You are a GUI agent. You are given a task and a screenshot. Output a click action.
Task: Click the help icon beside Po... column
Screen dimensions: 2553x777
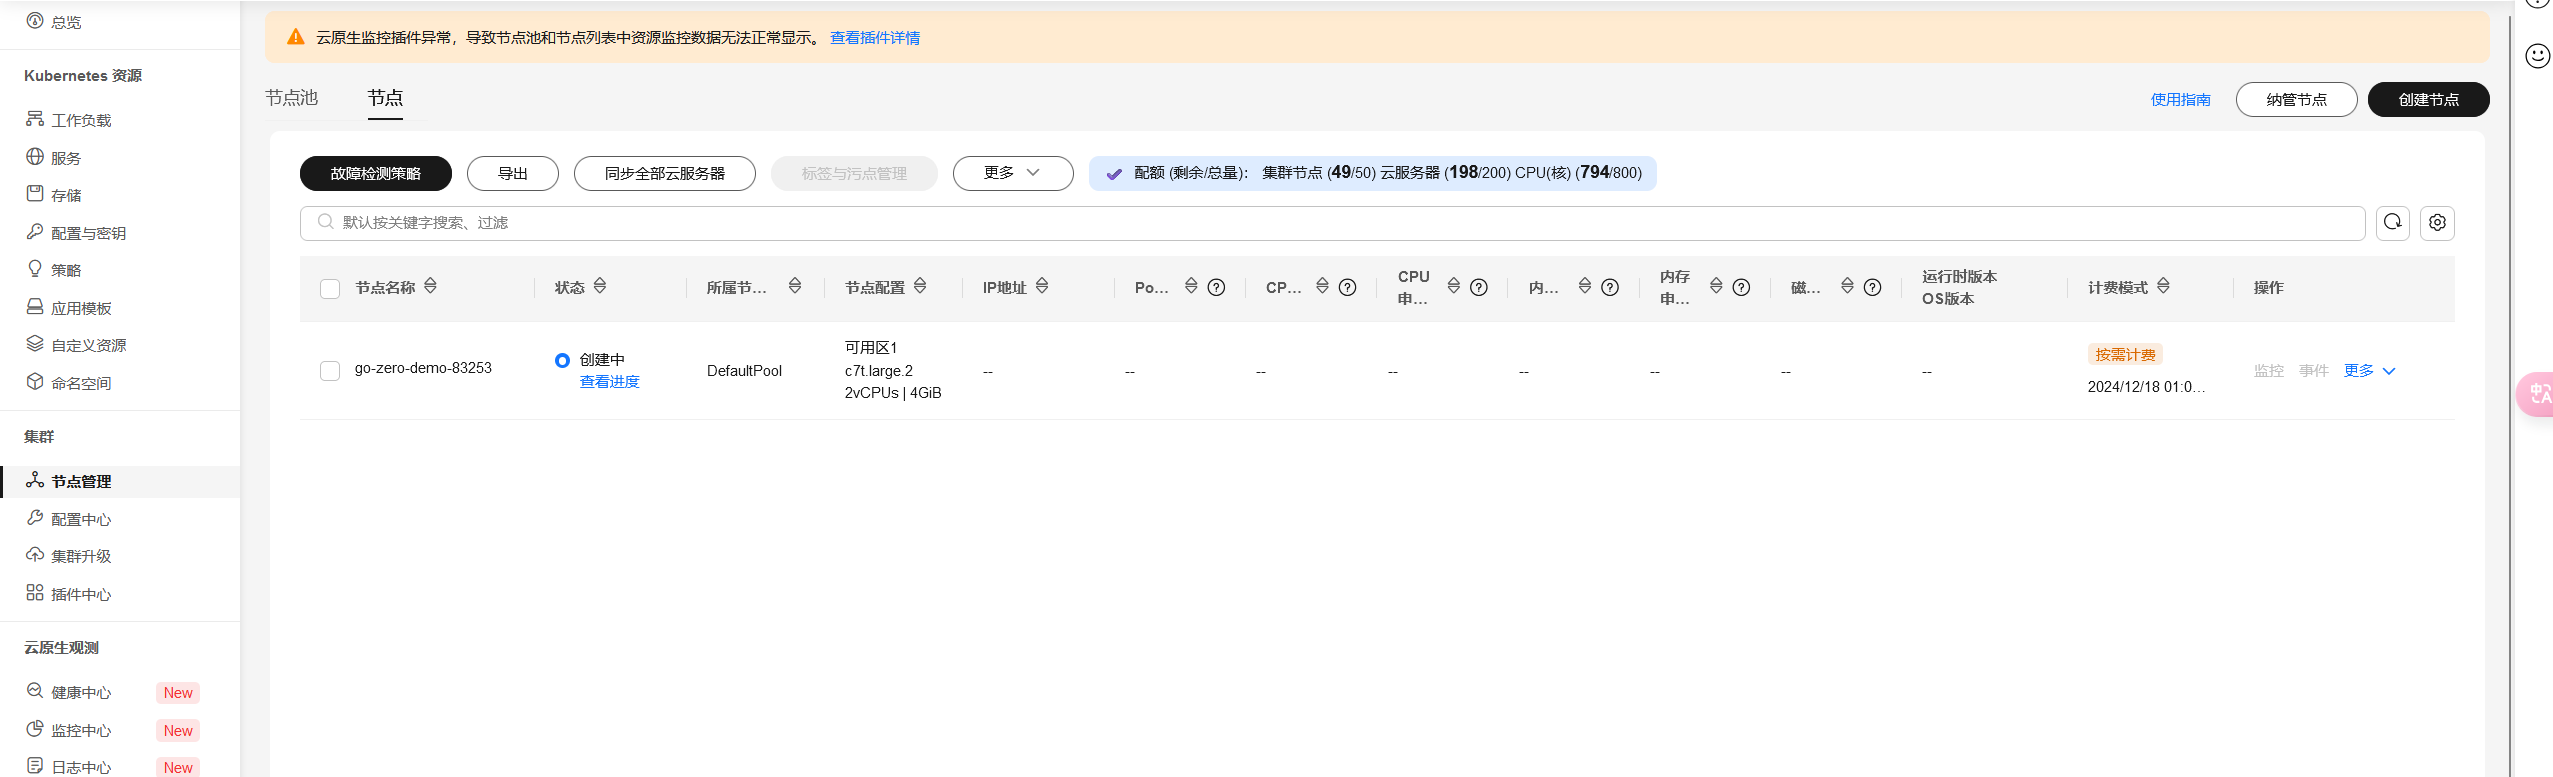pyautogui.click(x=1217, y=288)
